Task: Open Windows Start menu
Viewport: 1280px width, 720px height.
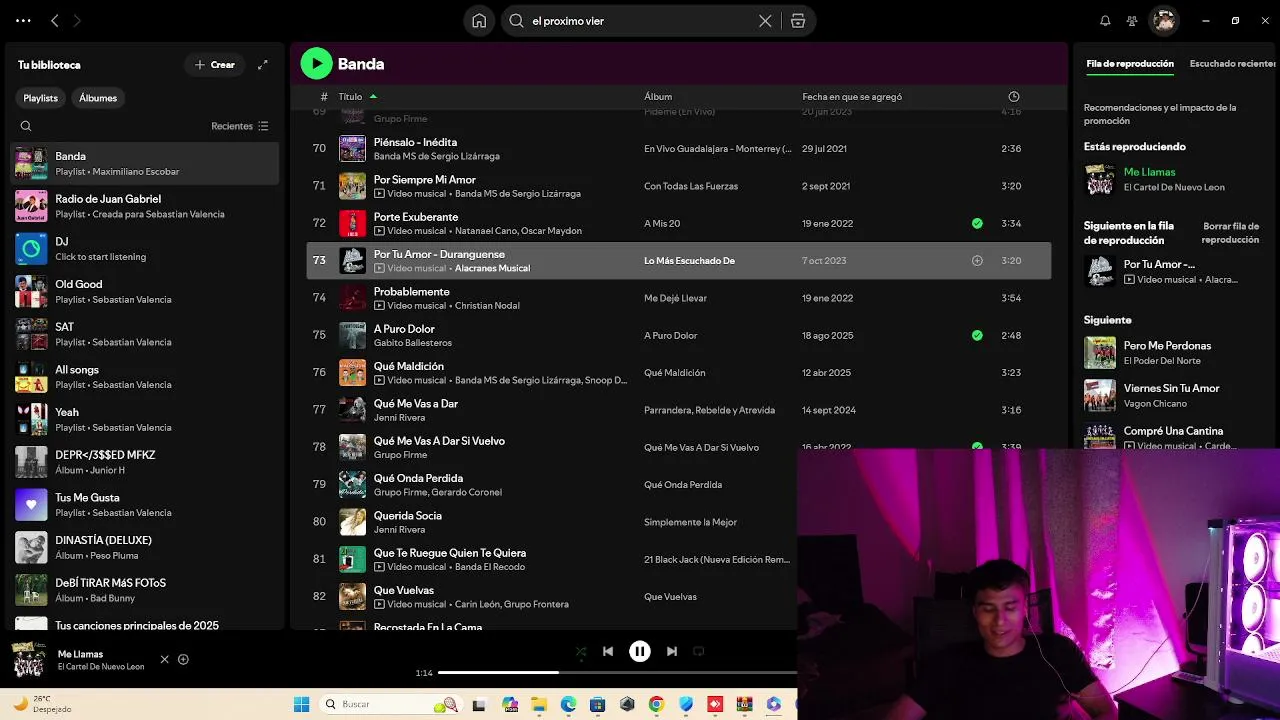Action: [301, 704]
